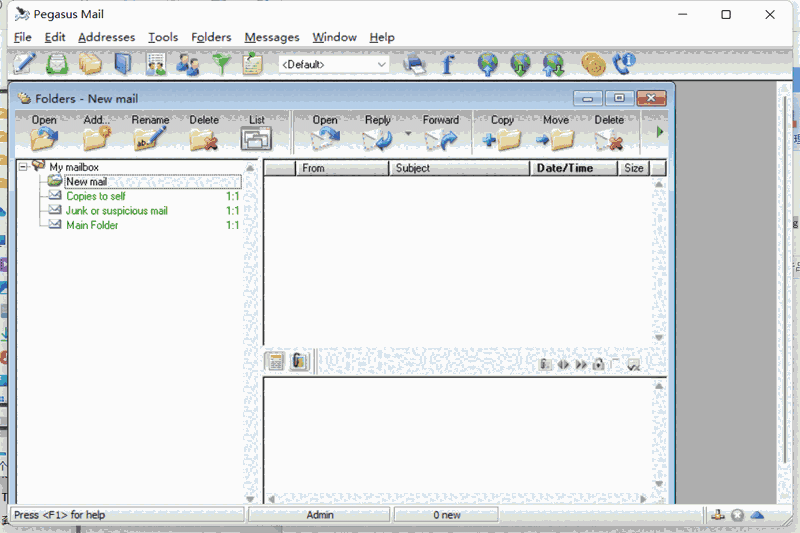Select Junk or suspicious mail folder
This screenshot has width=800, height=533.
[116, 211]
